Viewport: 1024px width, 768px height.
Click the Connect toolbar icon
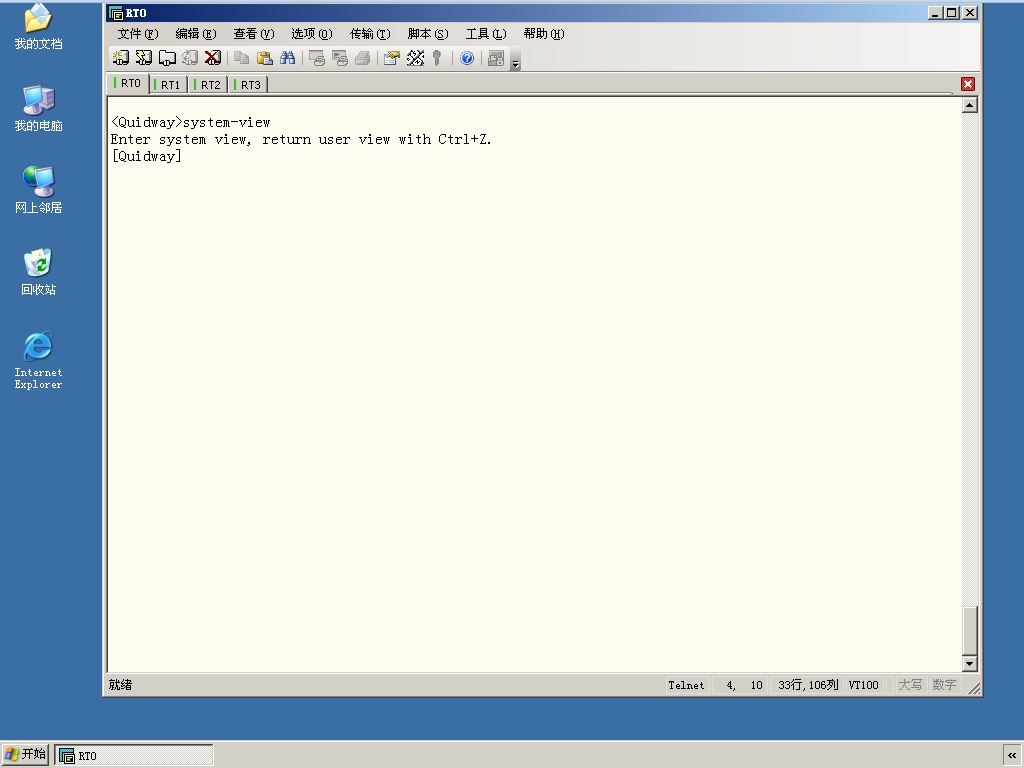(x=121, y=58)
